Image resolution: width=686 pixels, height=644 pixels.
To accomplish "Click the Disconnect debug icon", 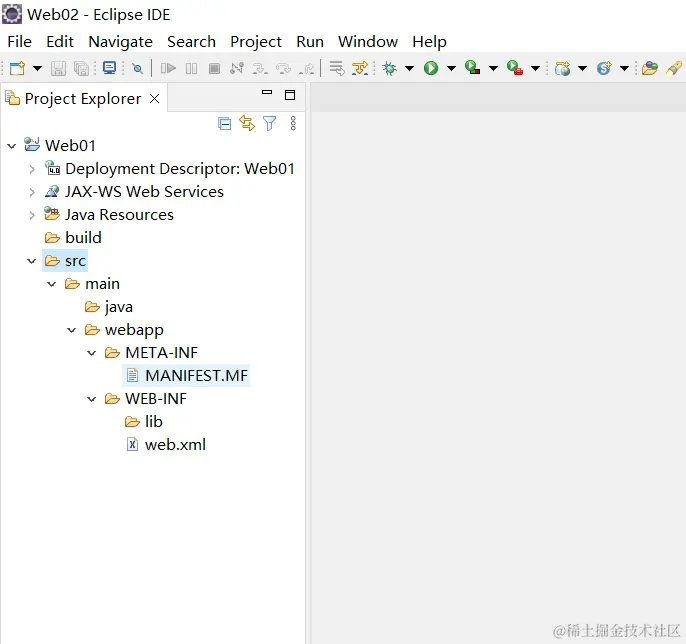I will 237,68.
